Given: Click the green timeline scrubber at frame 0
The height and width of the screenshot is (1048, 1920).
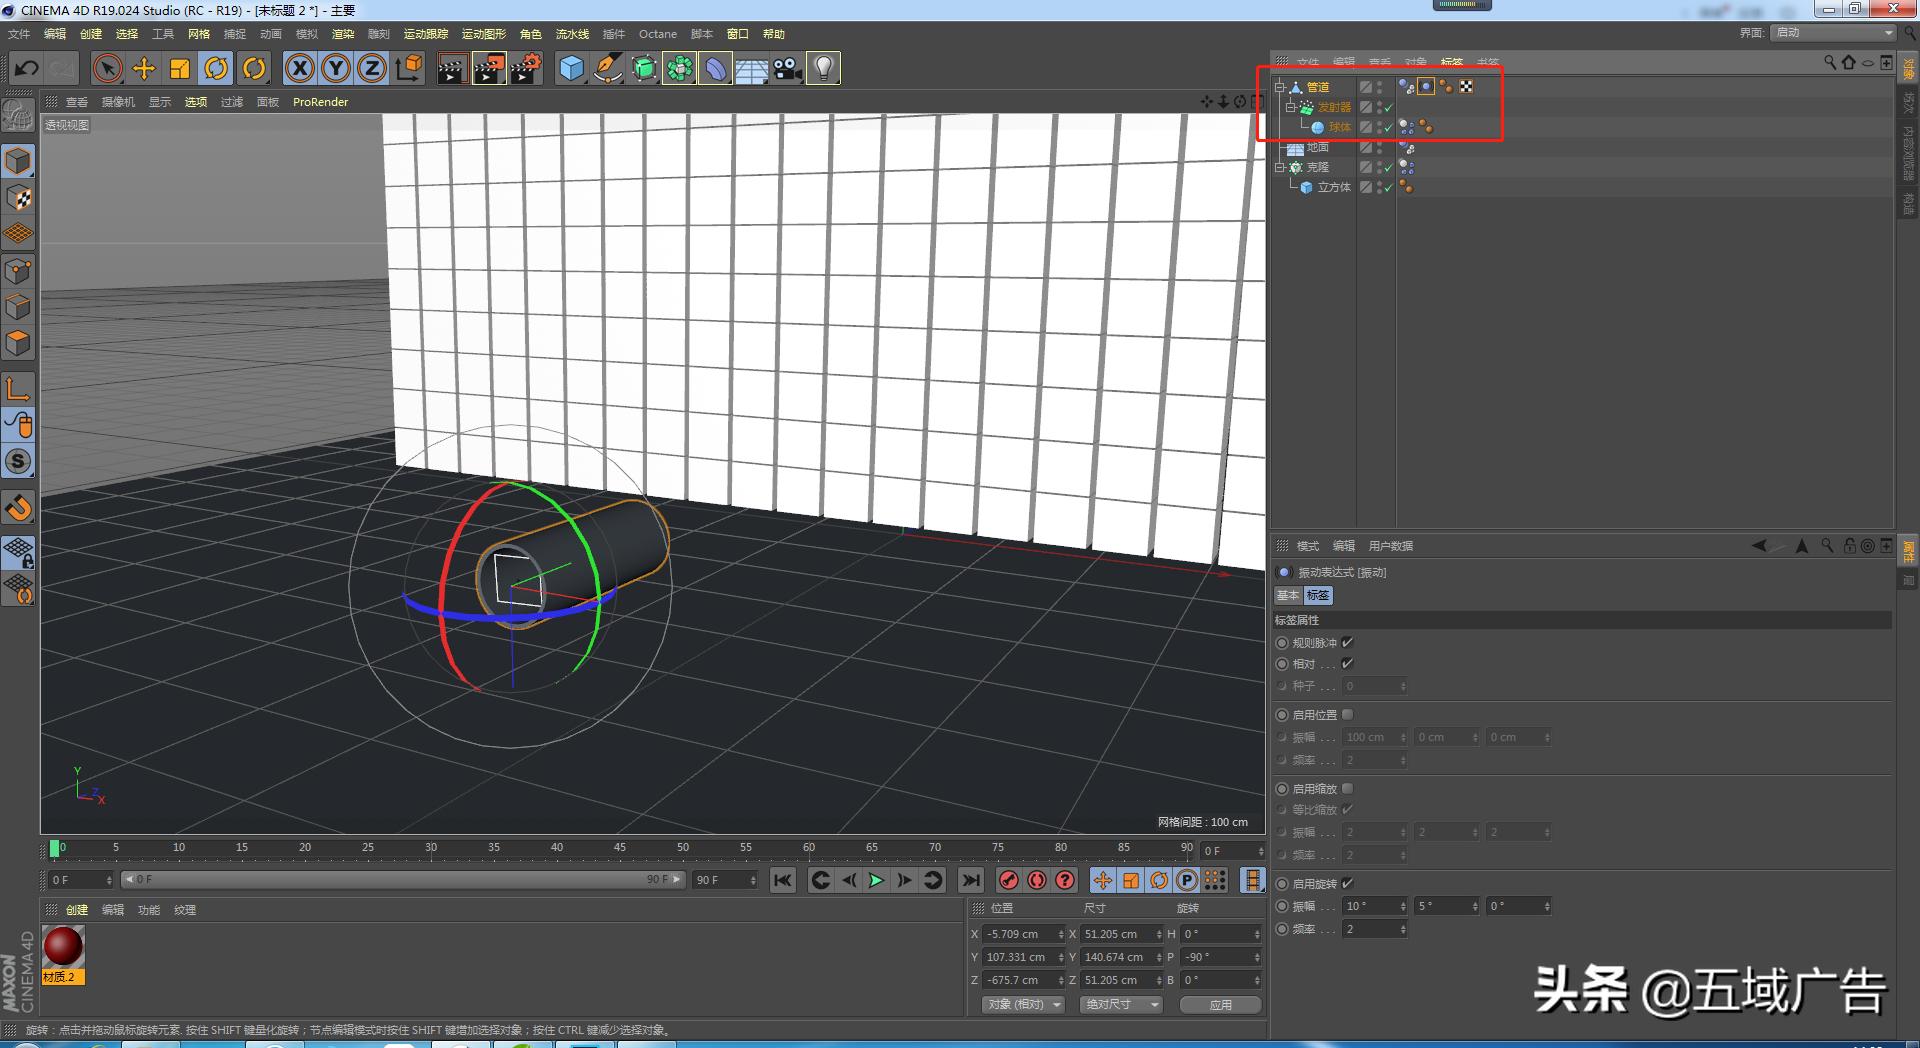Looking at the screenshot, I should 56,847.
